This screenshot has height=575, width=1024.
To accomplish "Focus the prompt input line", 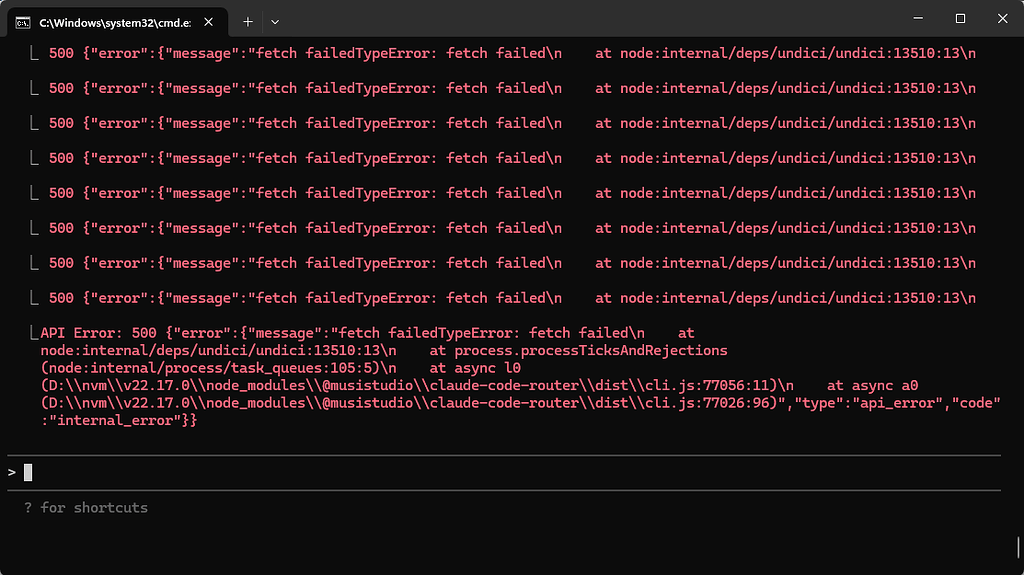I will 504,472.
